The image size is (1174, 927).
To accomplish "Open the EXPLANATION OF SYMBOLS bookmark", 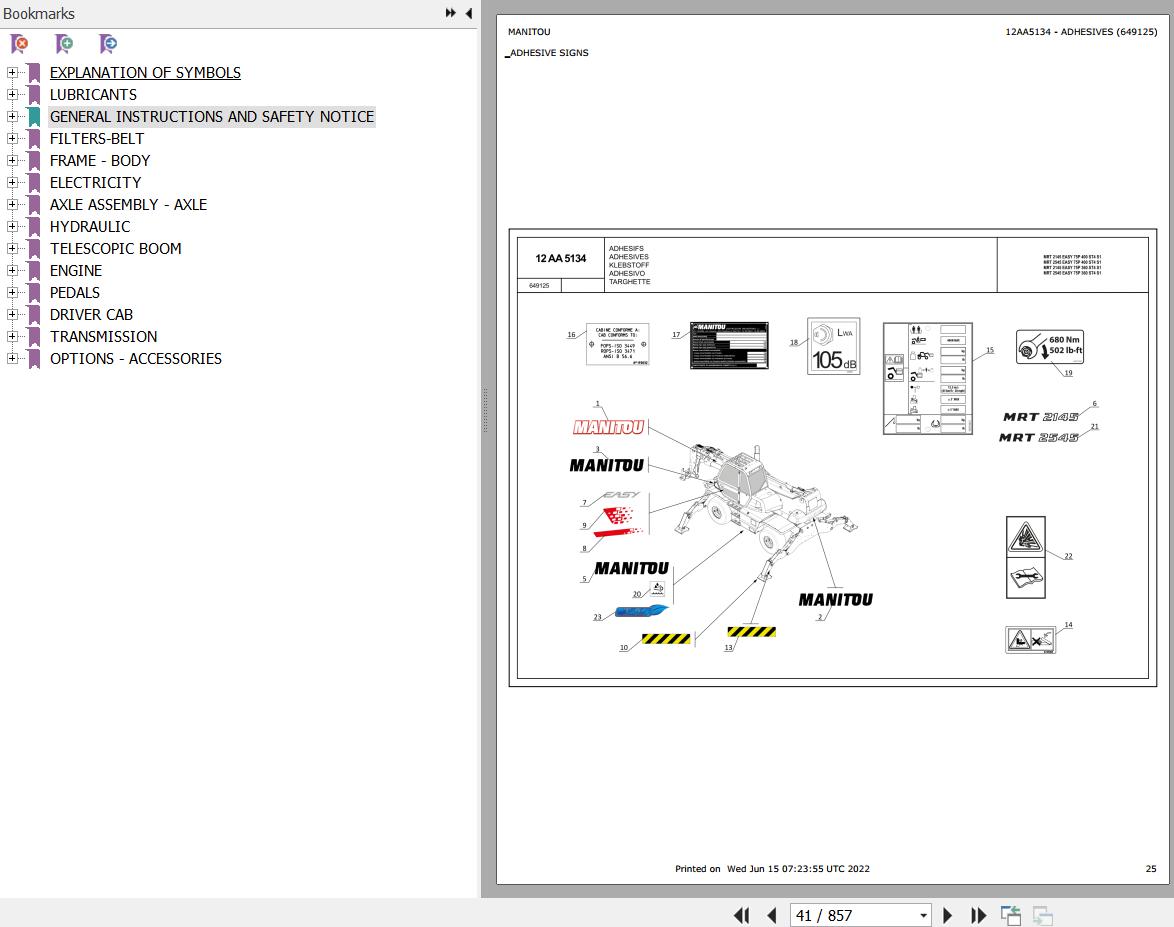I will pyautogui.click(x=145, y=73).
